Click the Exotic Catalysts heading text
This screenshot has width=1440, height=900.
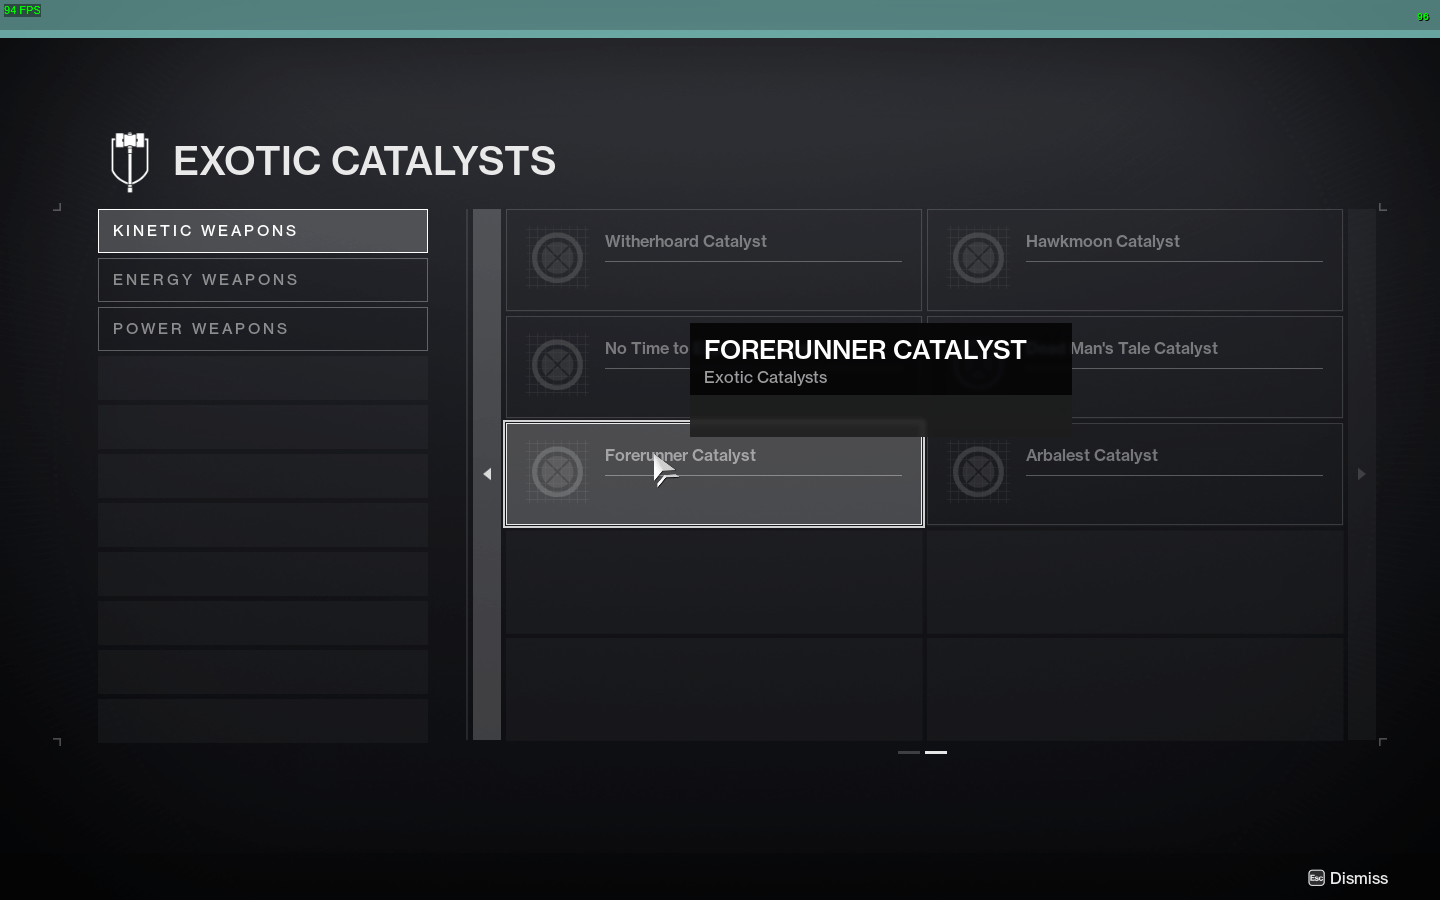(365, 161)
